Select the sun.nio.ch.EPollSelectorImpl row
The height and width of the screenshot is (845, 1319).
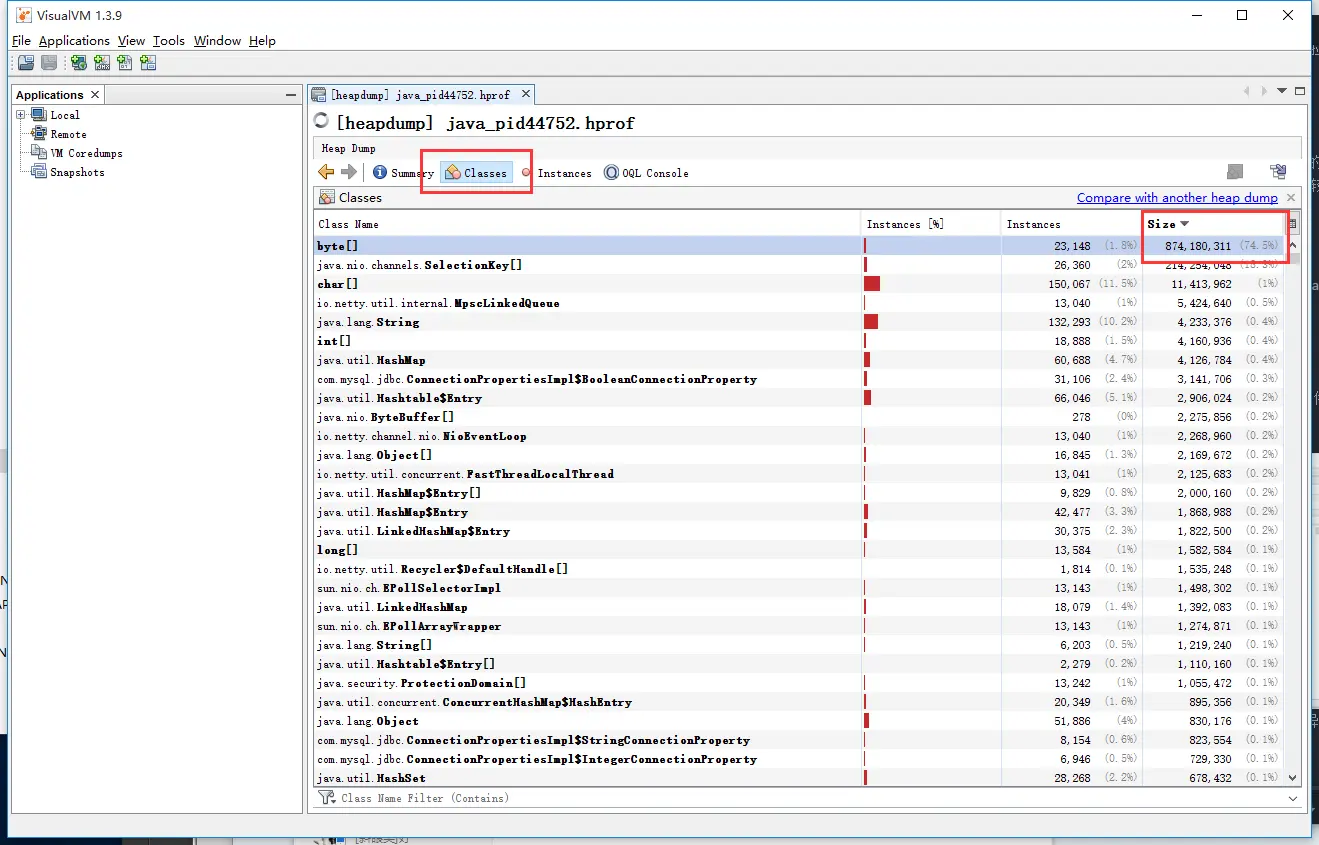click(x=799, y=588)
